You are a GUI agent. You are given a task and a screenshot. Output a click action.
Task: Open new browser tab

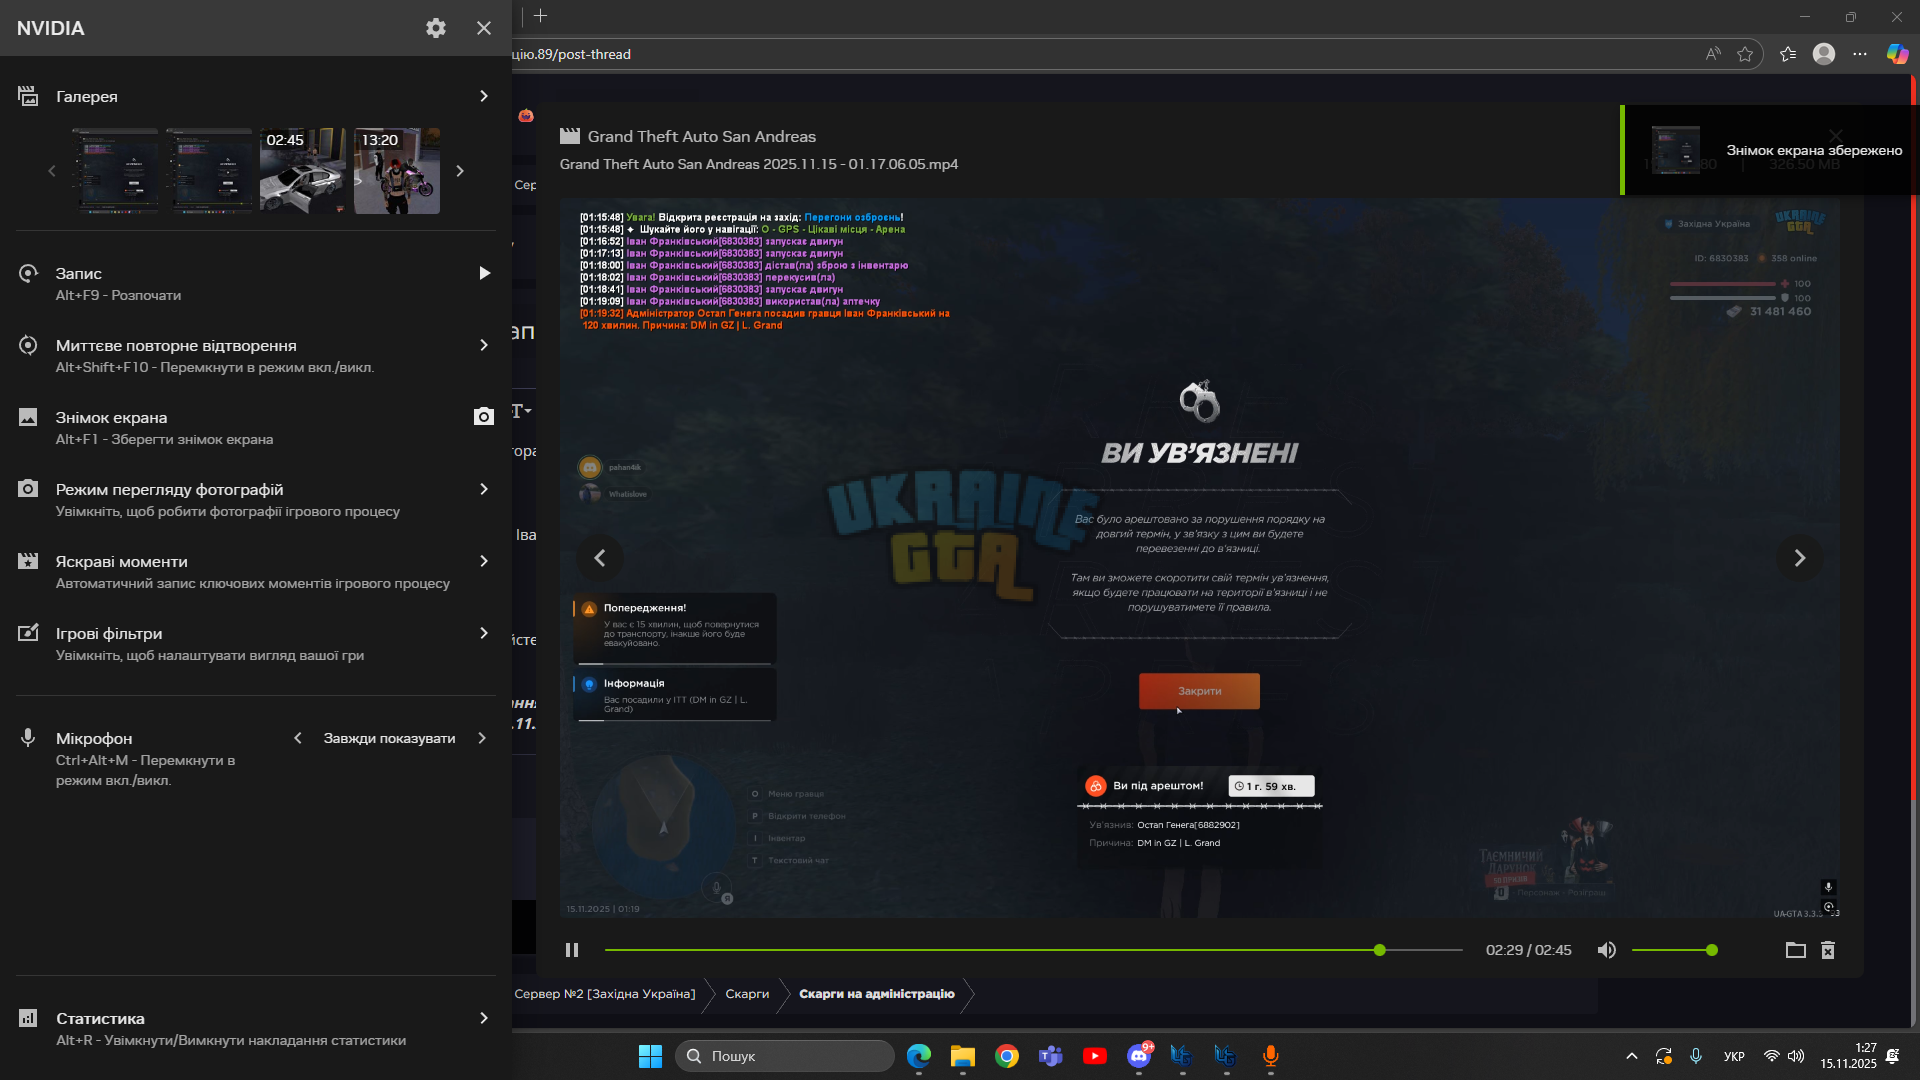[x=541, y=15]
